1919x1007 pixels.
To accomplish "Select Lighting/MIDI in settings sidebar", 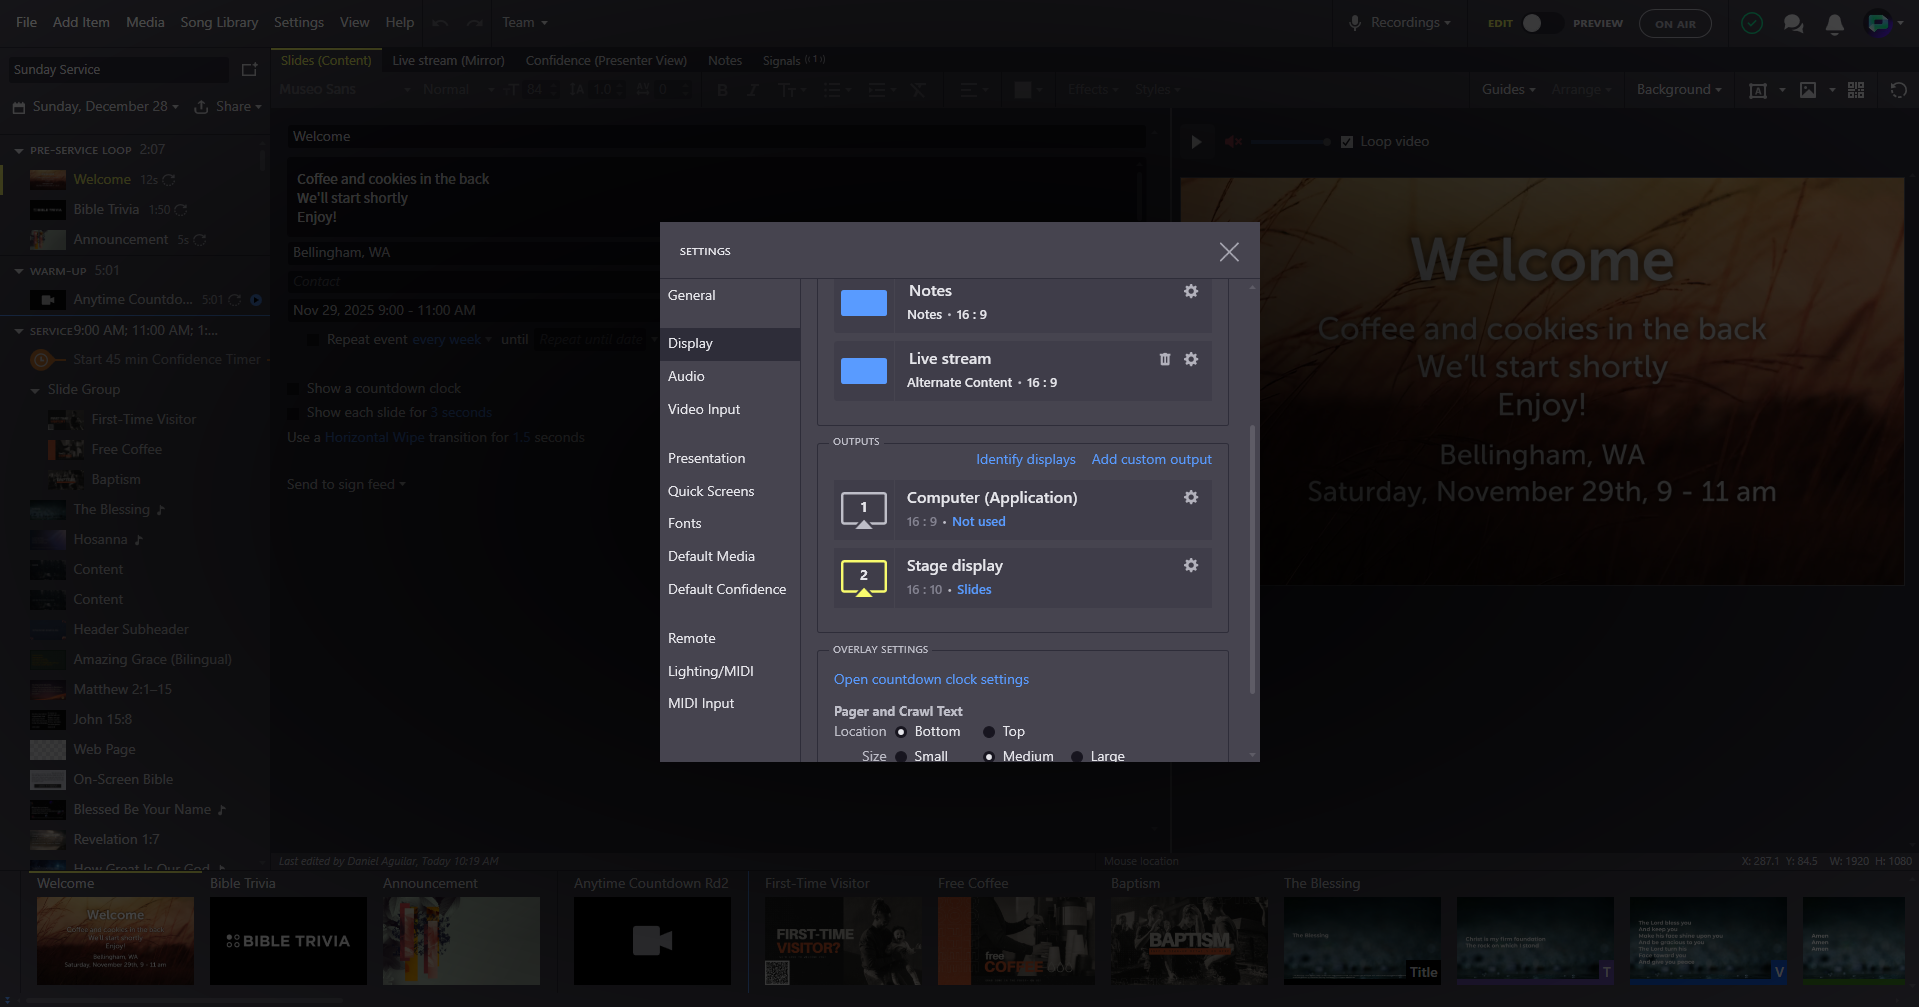I will coord(730,671).
